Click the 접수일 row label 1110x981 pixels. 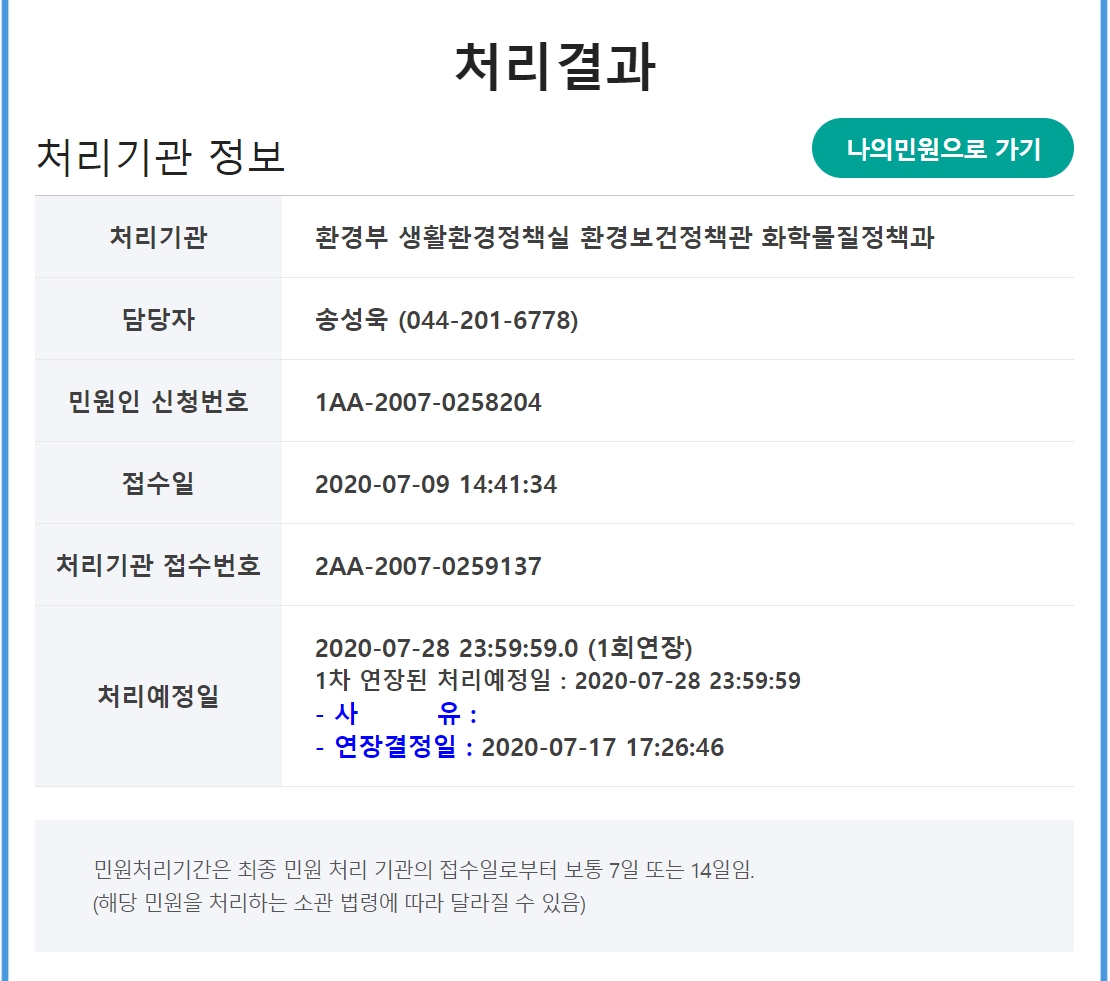[x=158, y=484]
